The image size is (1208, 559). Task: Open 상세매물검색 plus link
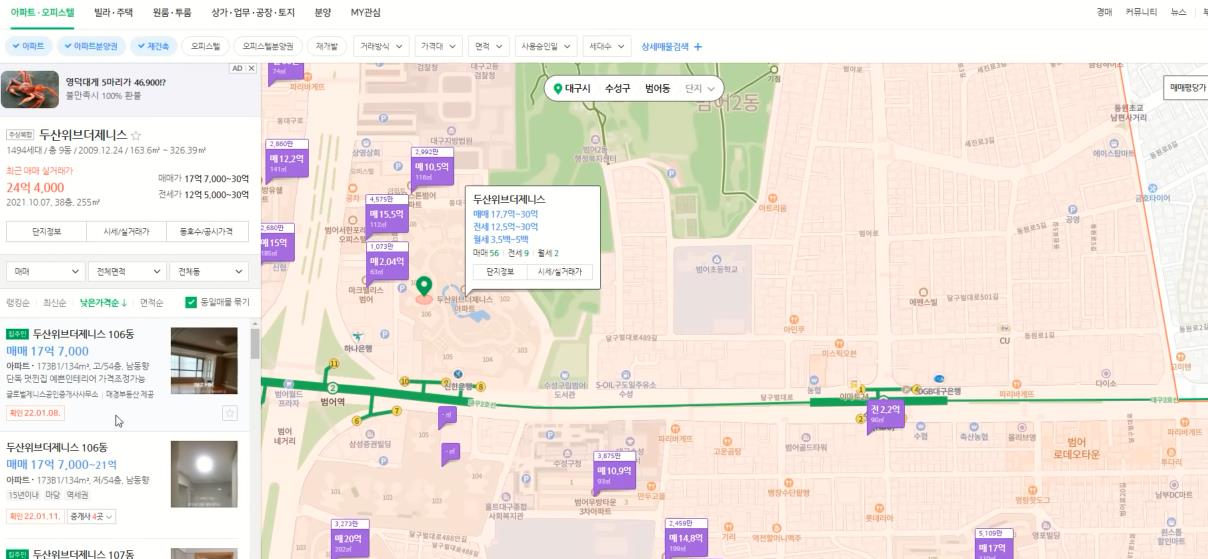[671, 46]
